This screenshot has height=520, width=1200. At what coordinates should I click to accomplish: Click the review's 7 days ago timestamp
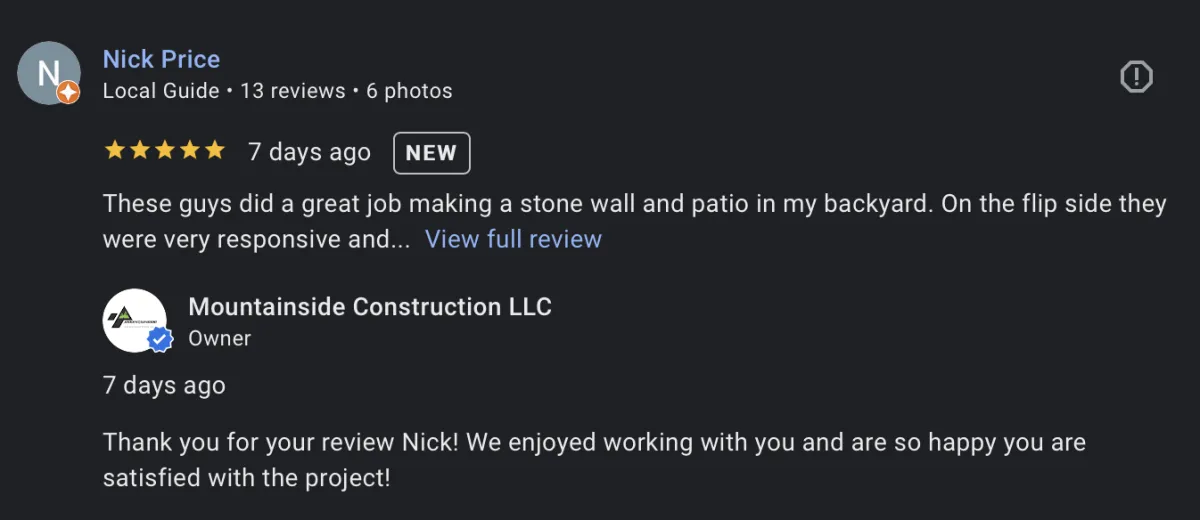[309, 152]
